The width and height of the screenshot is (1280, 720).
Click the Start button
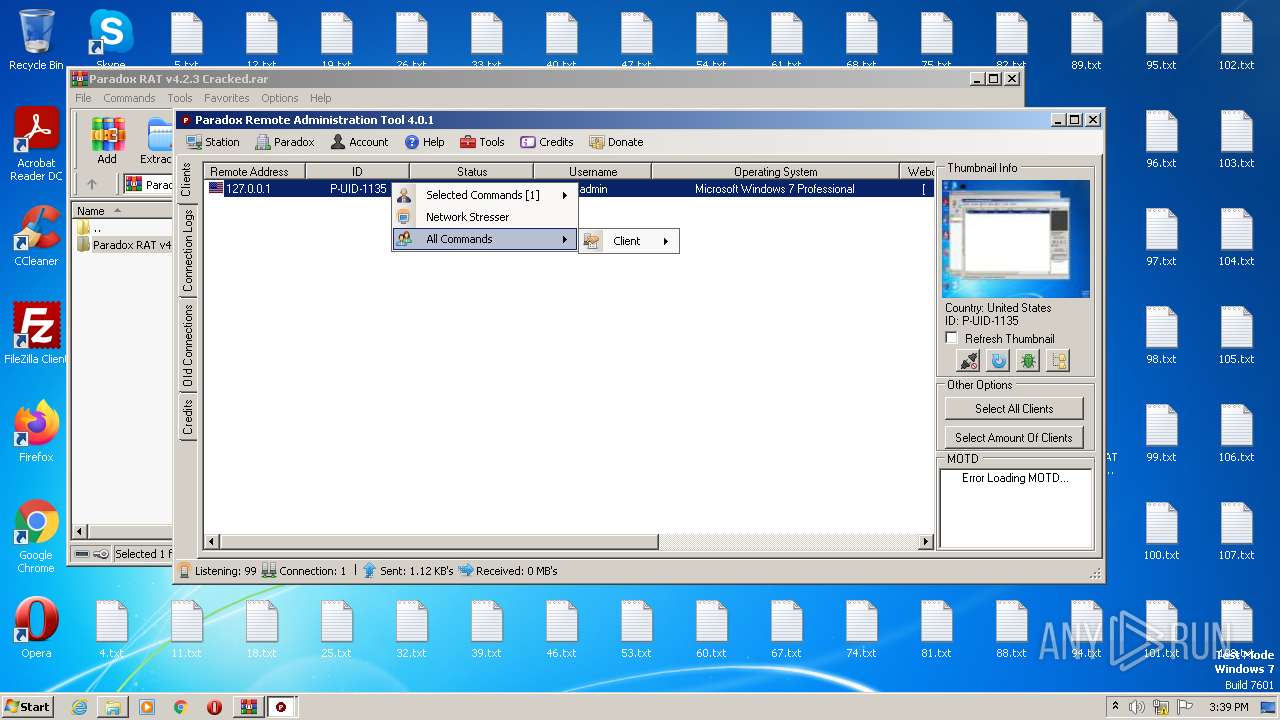[x=27, y=706]
